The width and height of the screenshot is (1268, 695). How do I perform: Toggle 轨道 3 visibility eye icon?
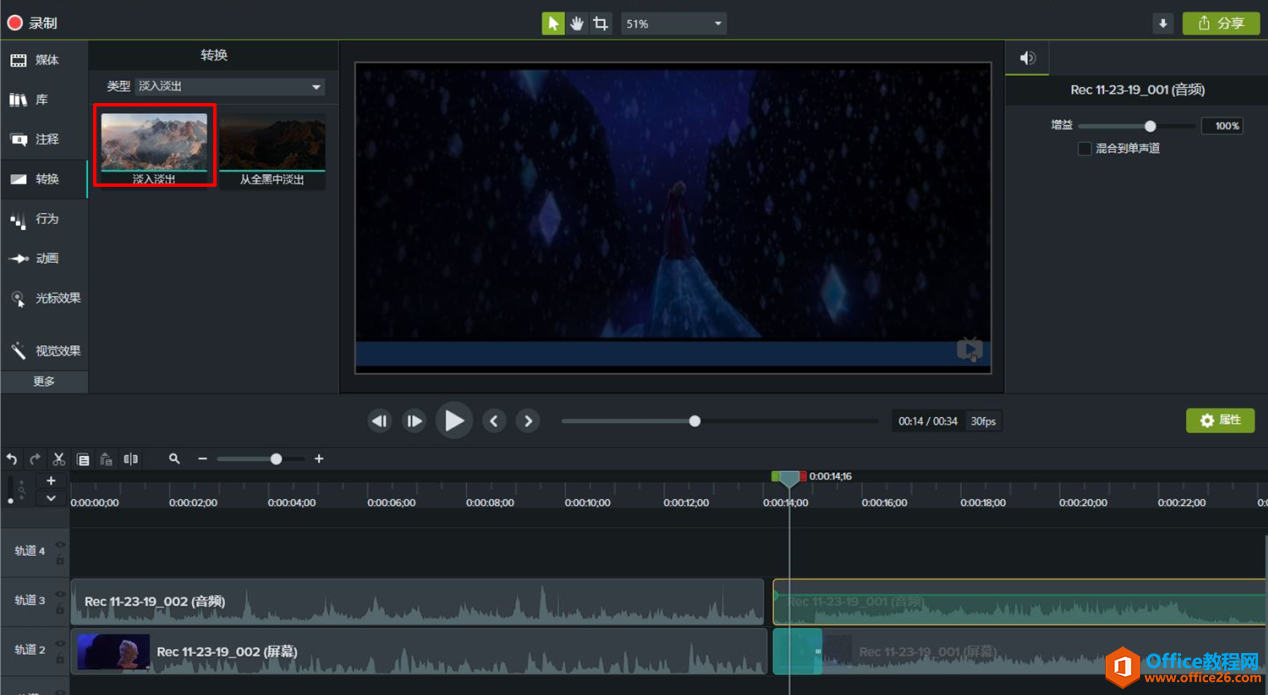point(60,595)
